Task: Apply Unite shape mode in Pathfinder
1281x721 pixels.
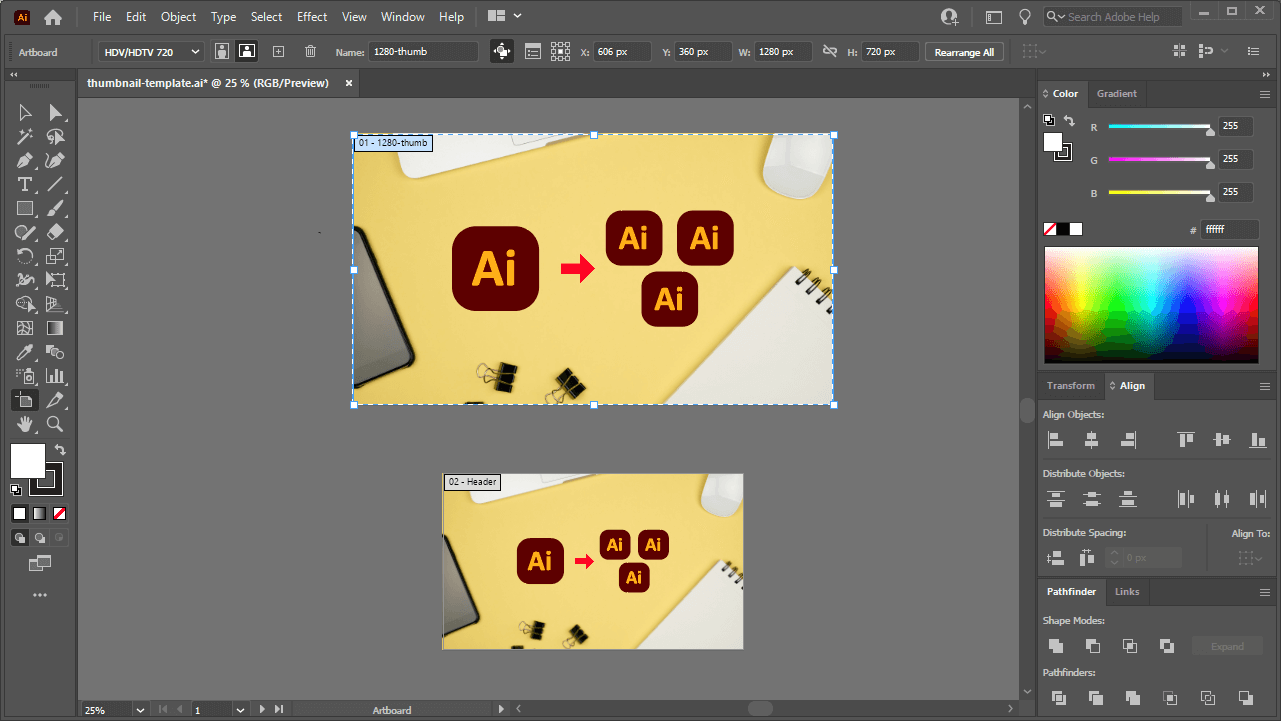Action: coord(1056,646)
